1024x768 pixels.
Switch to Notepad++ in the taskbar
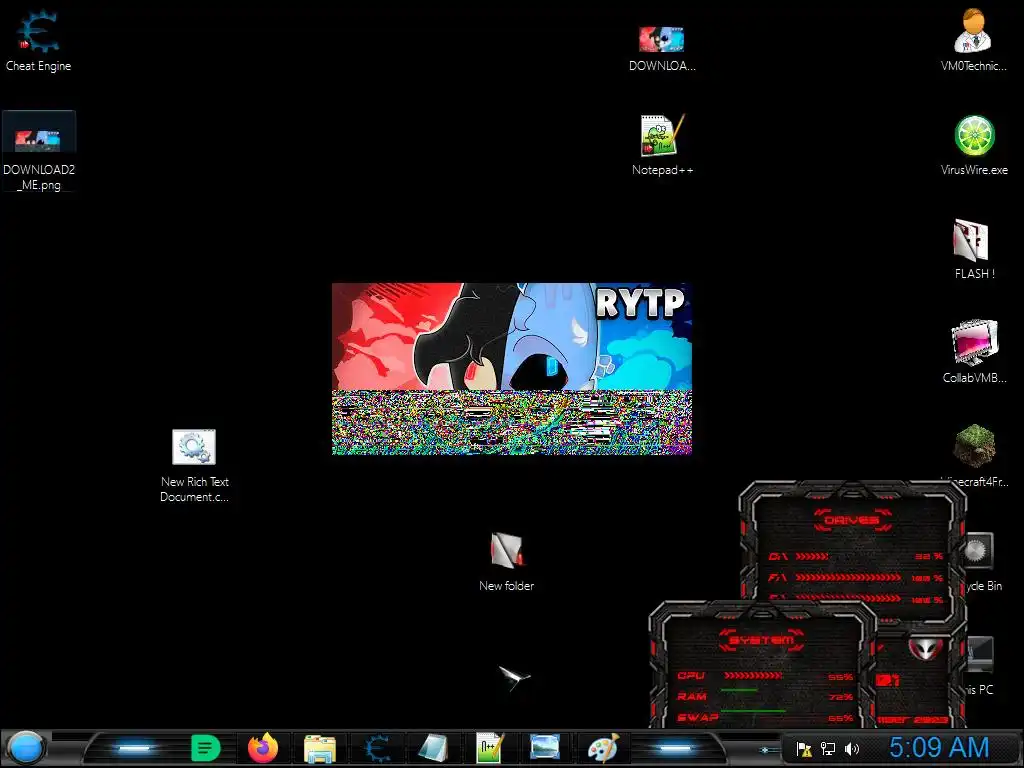[488, 748]
